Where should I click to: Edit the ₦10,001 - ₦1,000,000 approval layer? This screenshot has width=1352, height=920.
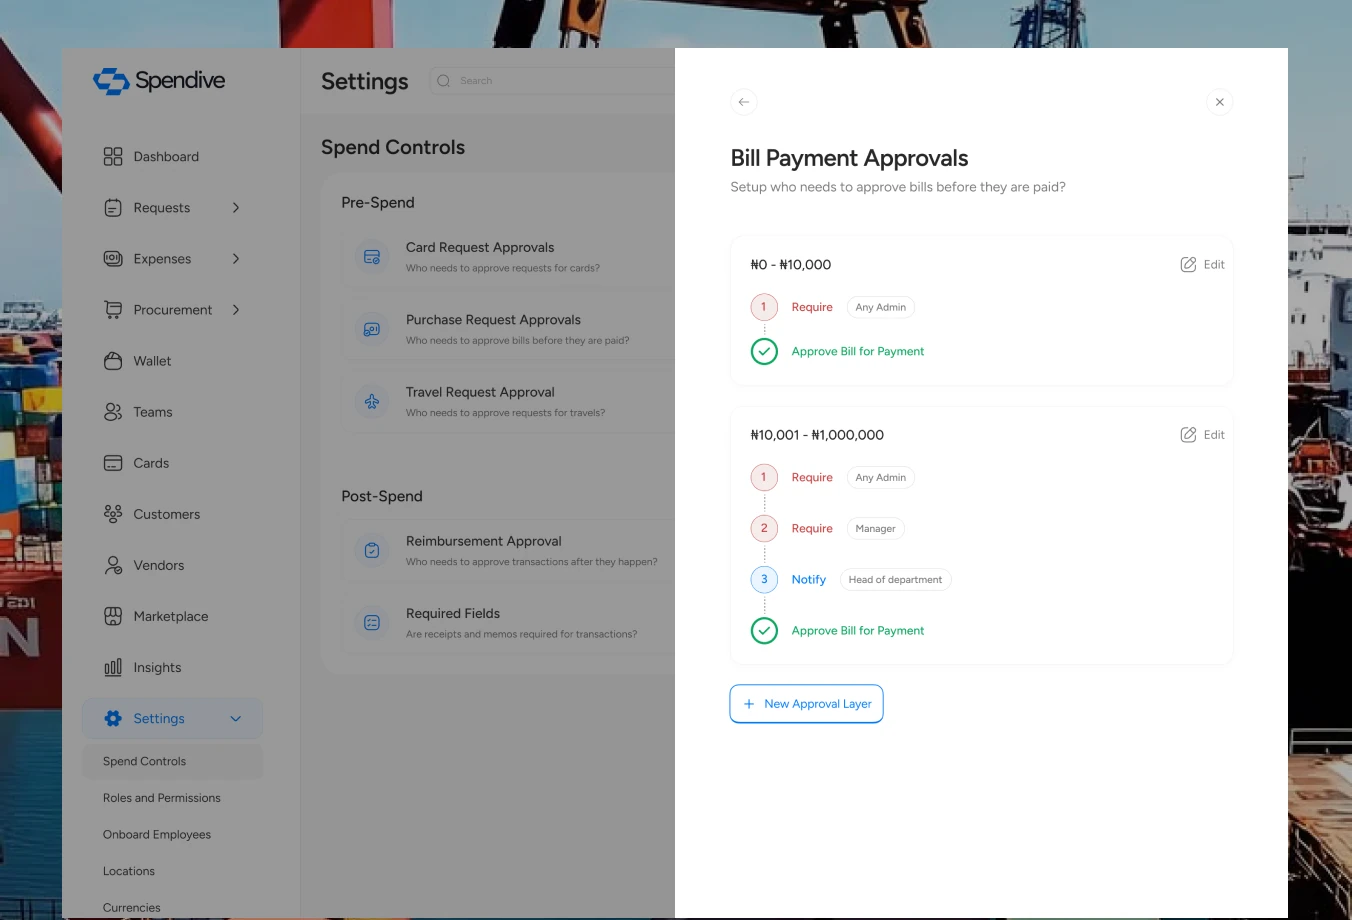[x=1202, y=435]
